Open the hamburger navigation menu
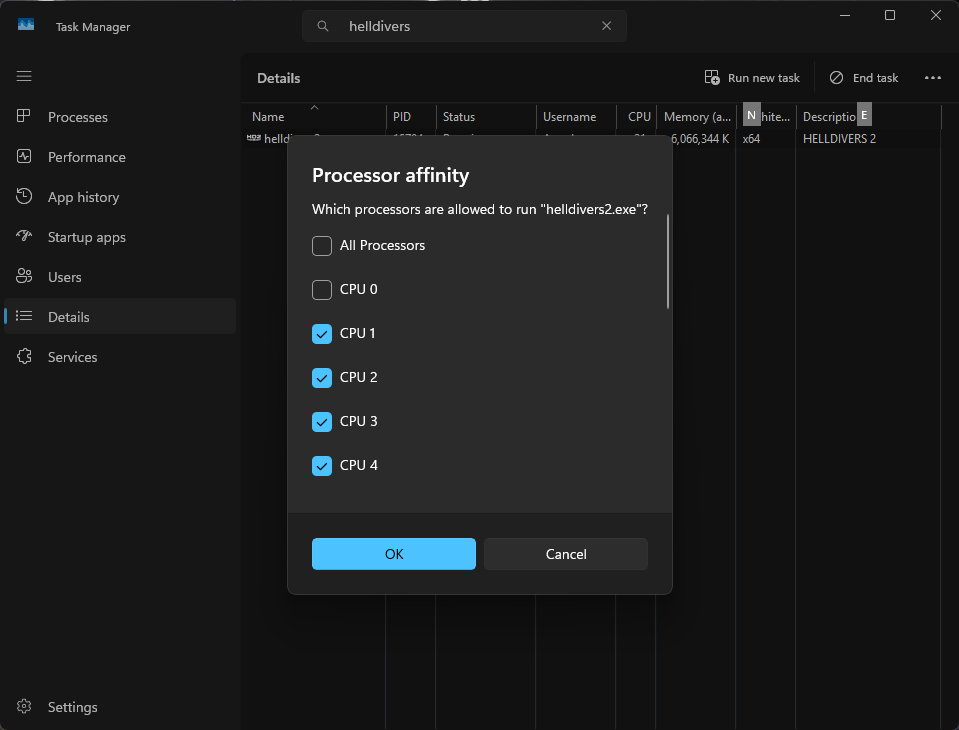Image resolution: width=959 pixels, height=730 pixels. [x=24, y=76]
